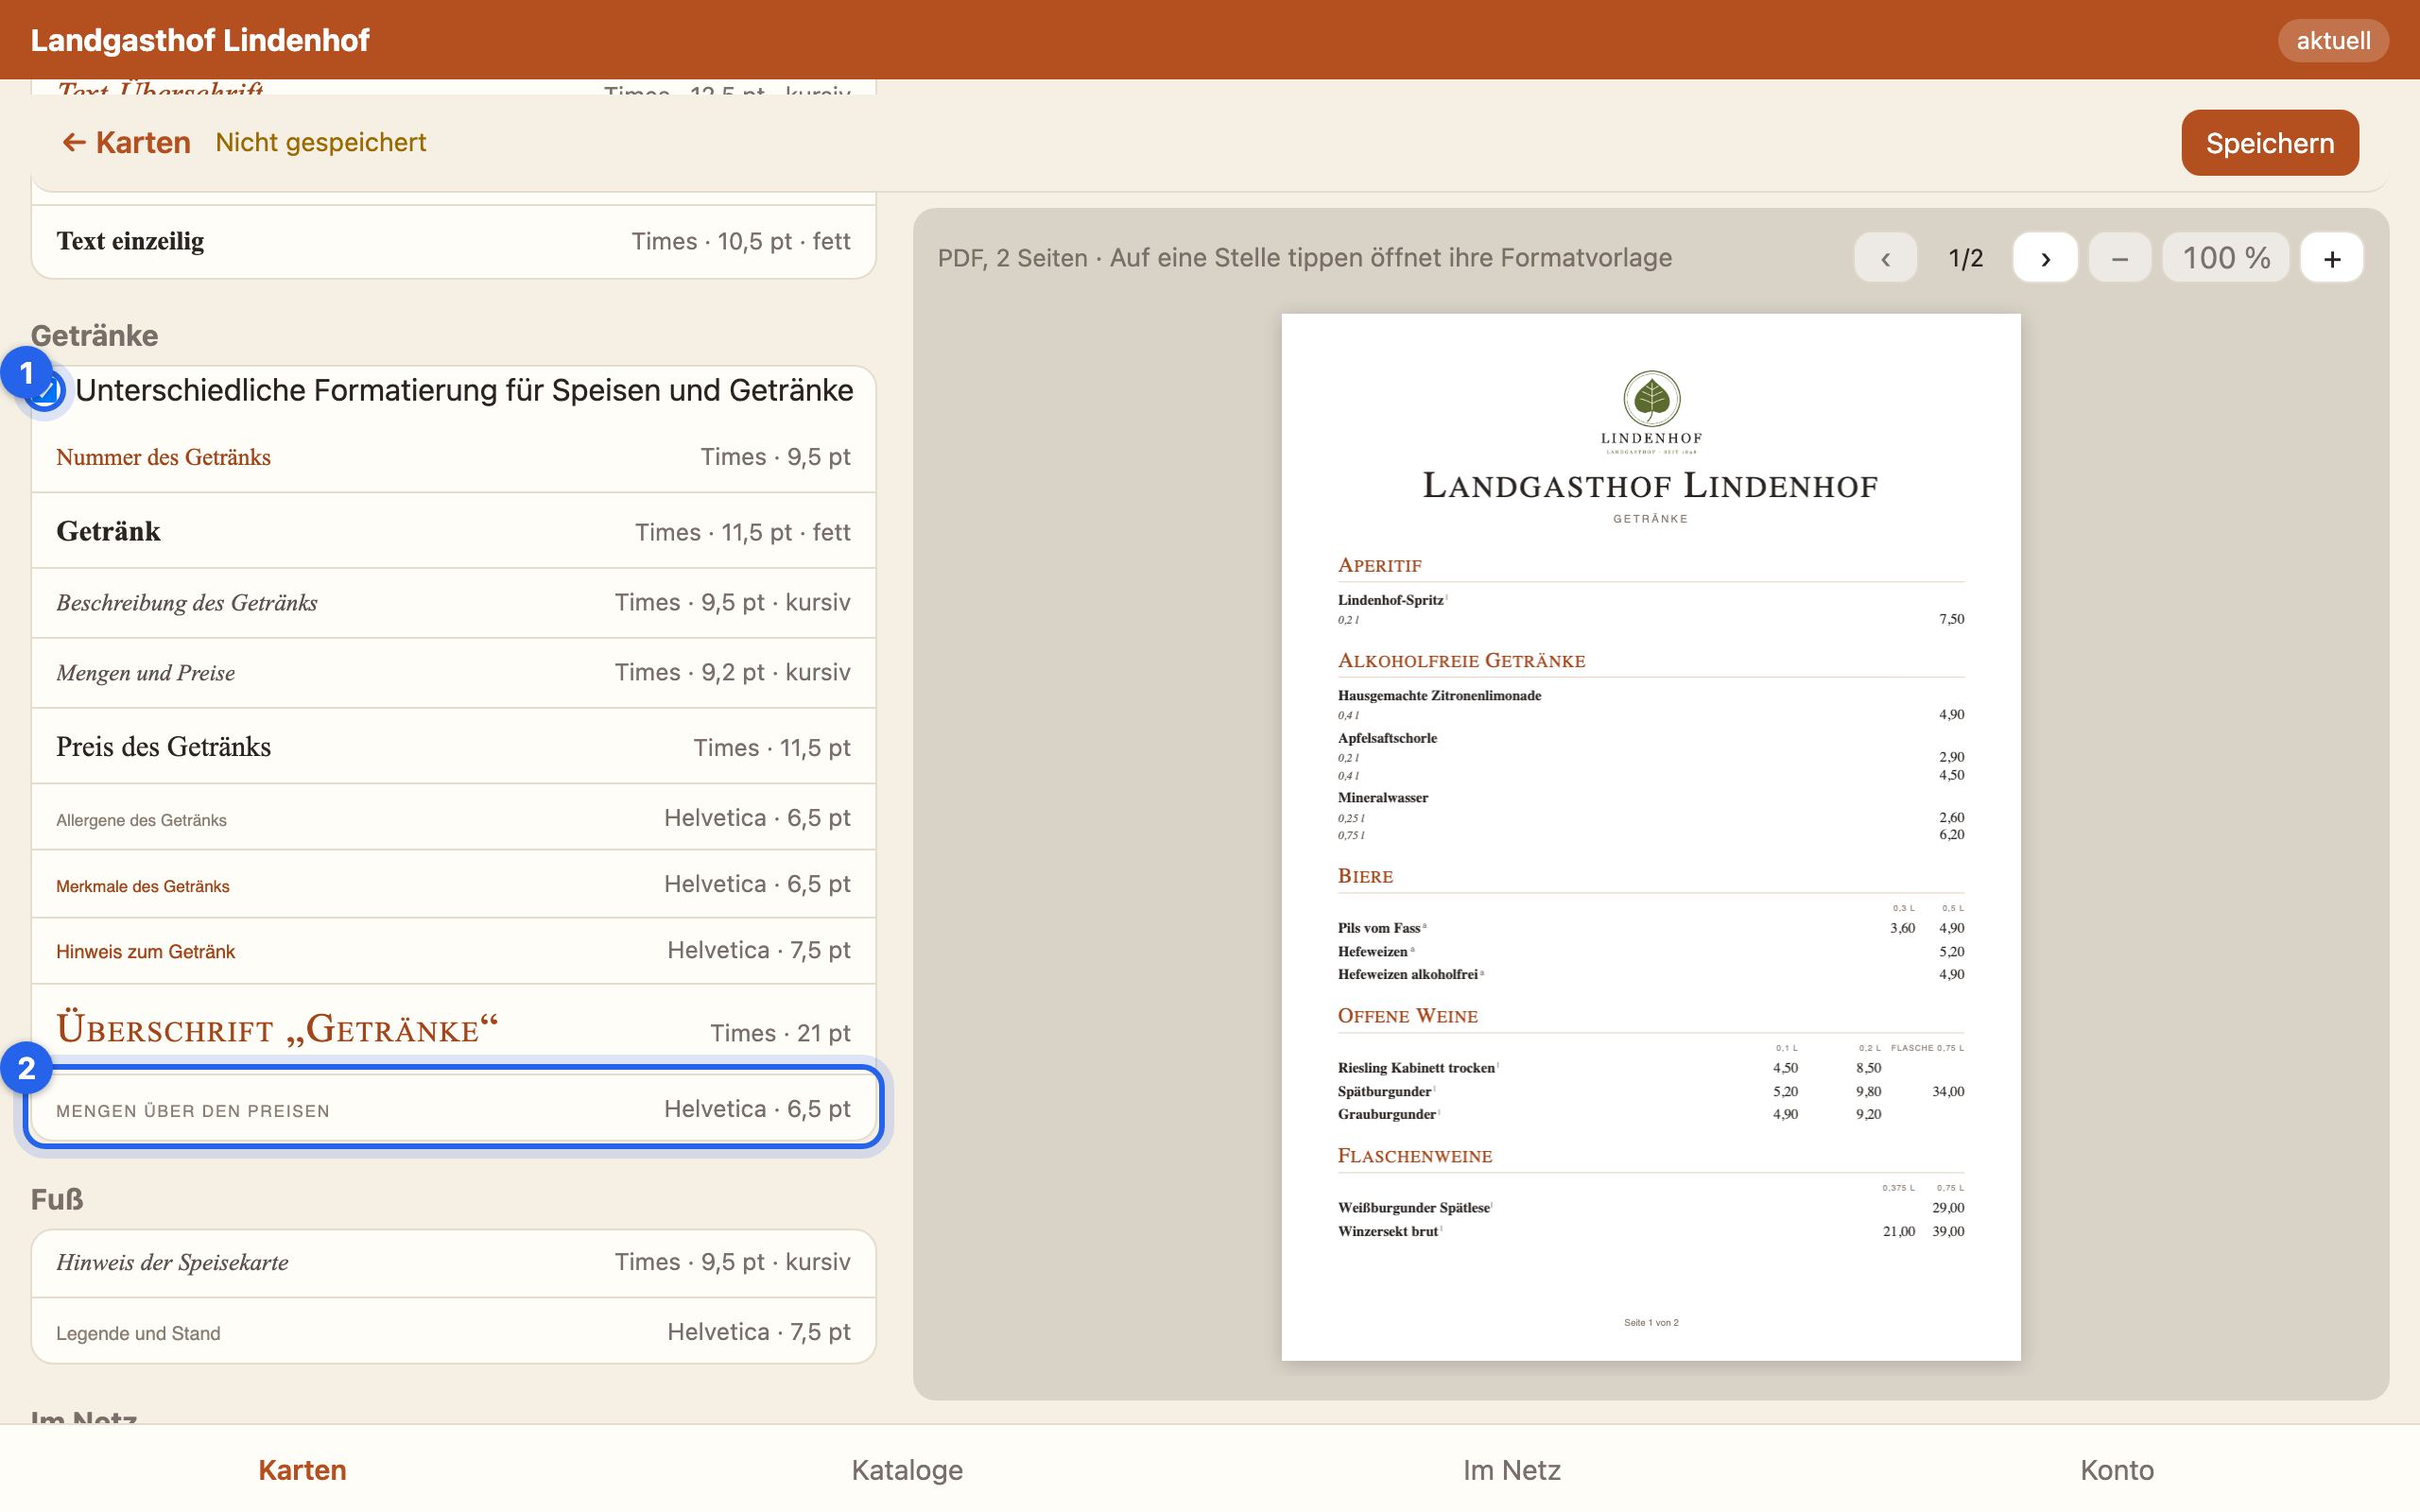The width and height of the screenshot is (2420, 1512).
Task: Go to the previous PDF page
Action: 1884,258
